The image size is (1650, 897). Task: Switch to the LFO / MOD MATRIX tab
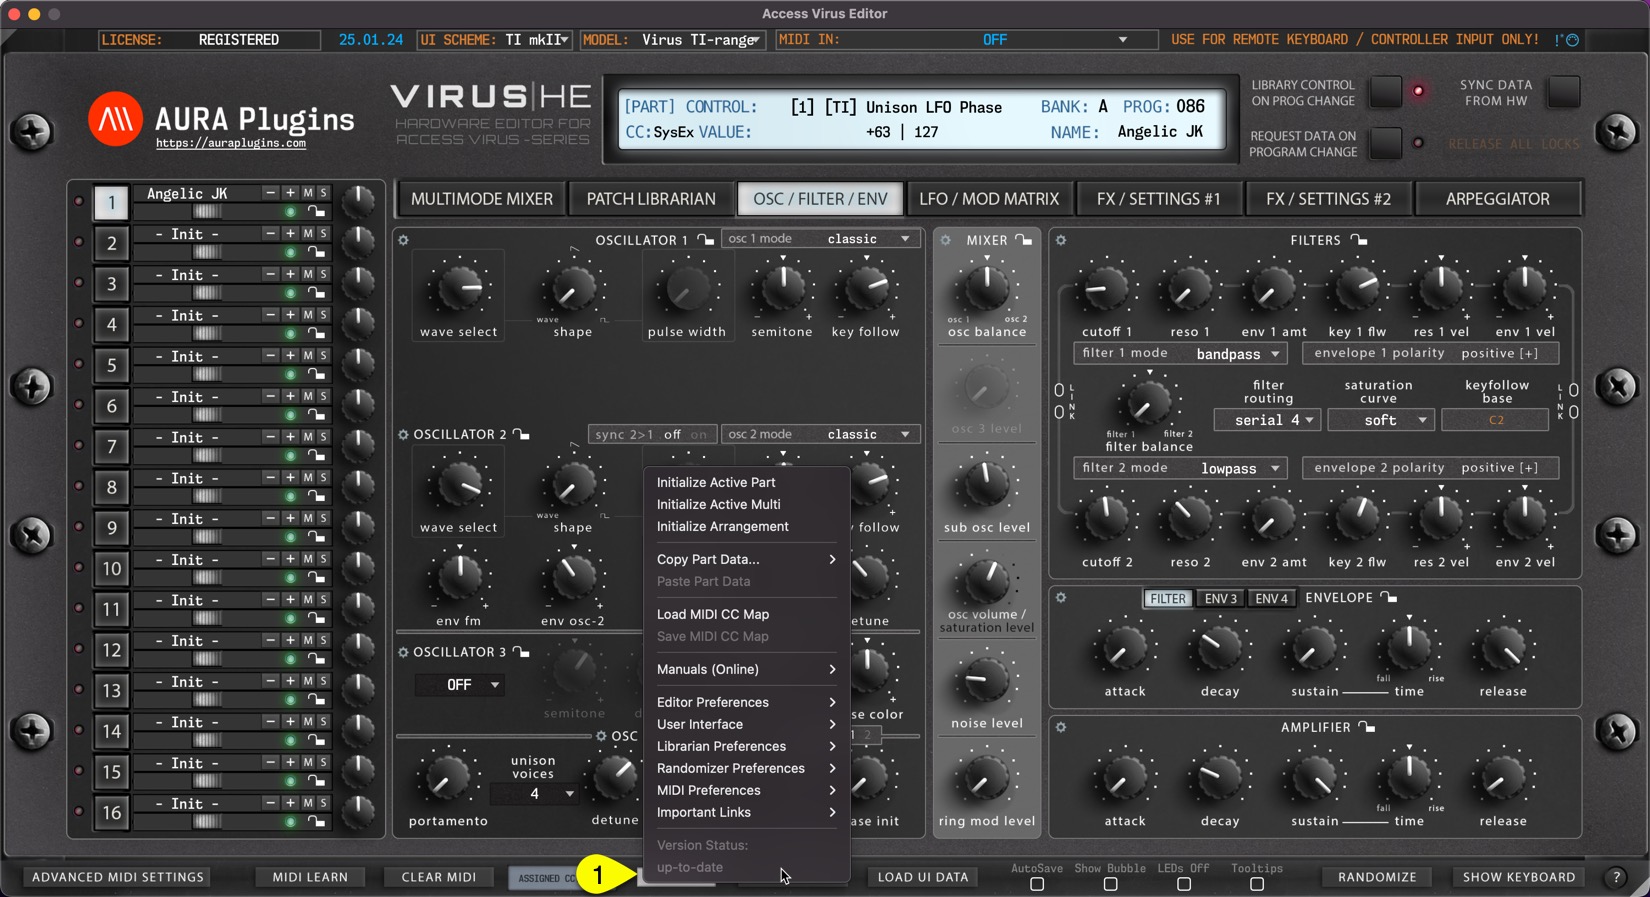point(988,199)
